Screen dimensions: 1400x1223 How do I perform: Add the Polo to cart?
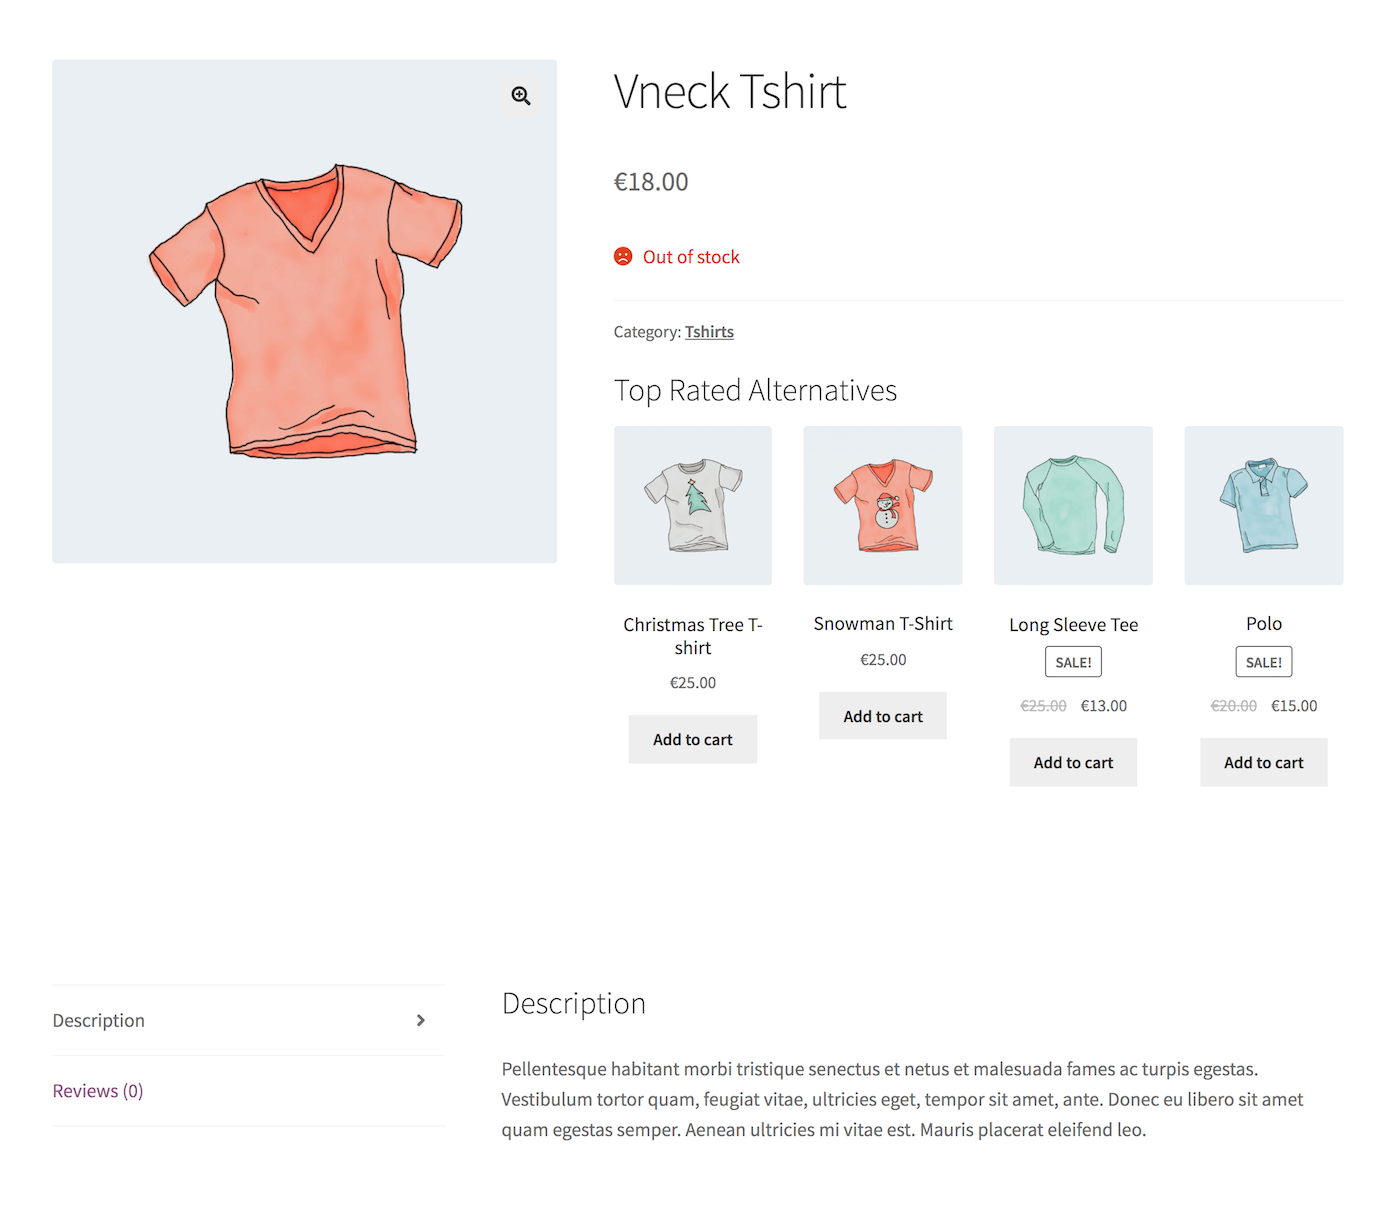point(1263,762)
